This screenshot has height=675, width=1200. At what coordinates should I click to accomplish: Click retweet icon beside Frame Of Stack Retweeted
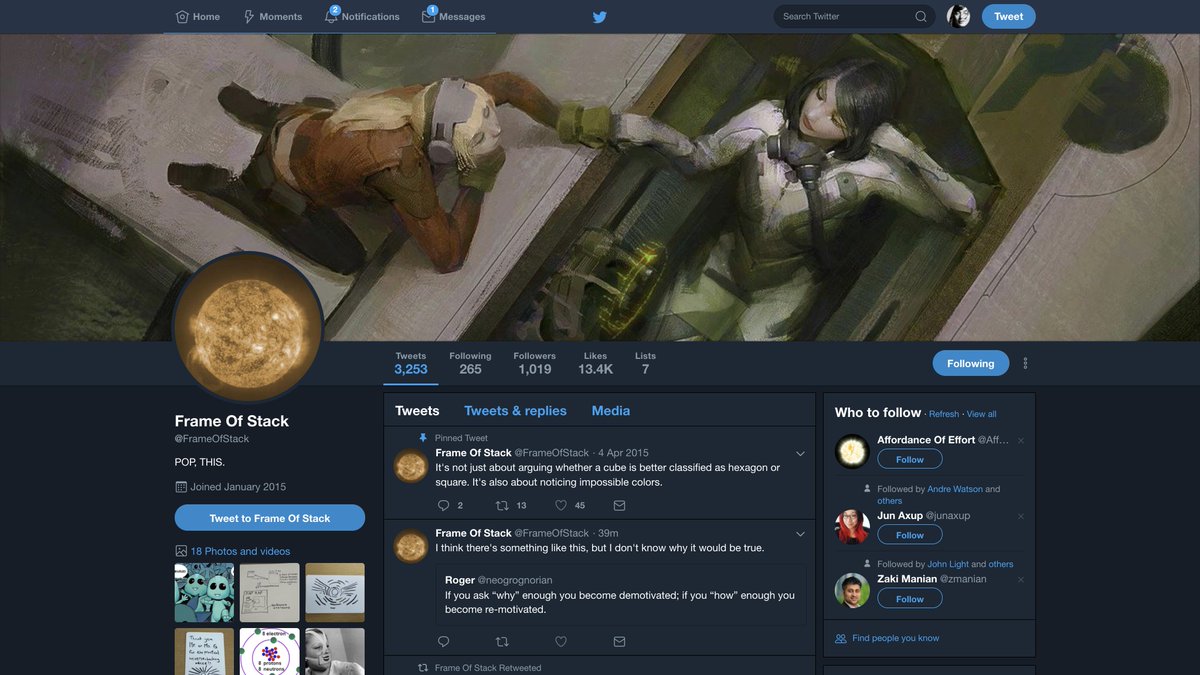pyautogui.click(x=423, y=668)
